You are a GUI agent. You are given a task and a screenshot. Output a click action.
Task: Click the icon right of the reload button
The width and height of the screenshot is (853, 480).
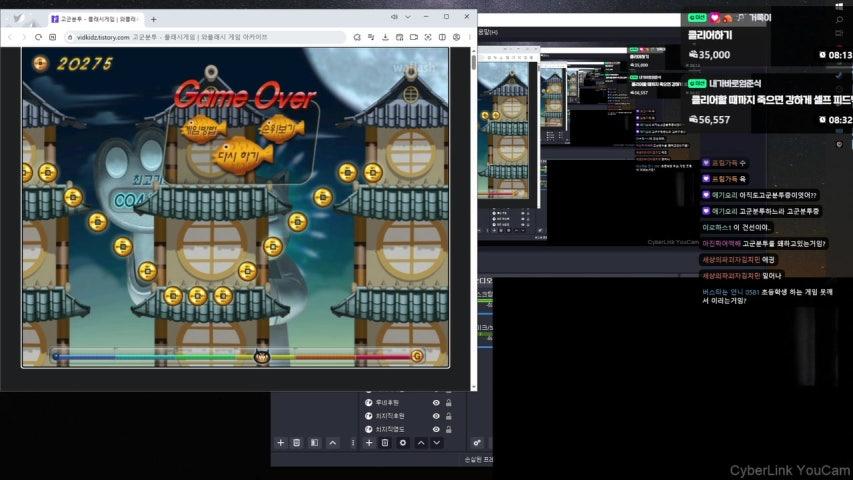[53, 37]
